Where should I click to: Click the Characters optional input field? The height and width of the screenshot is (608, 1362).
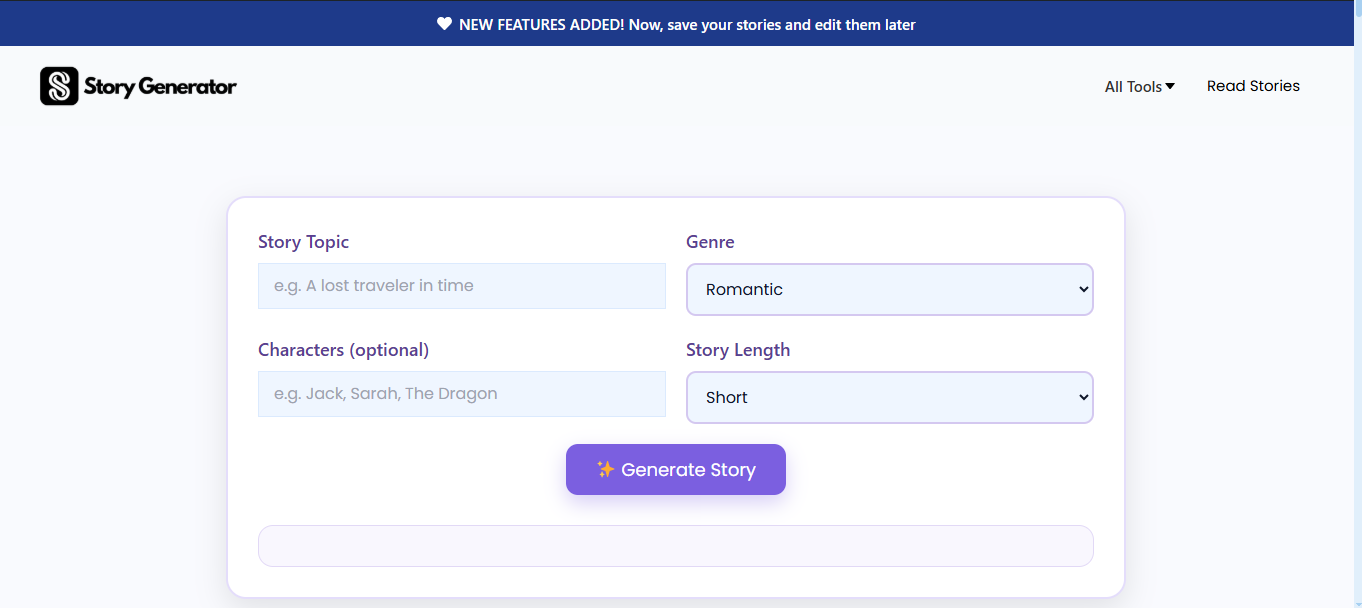pos(461,393)
